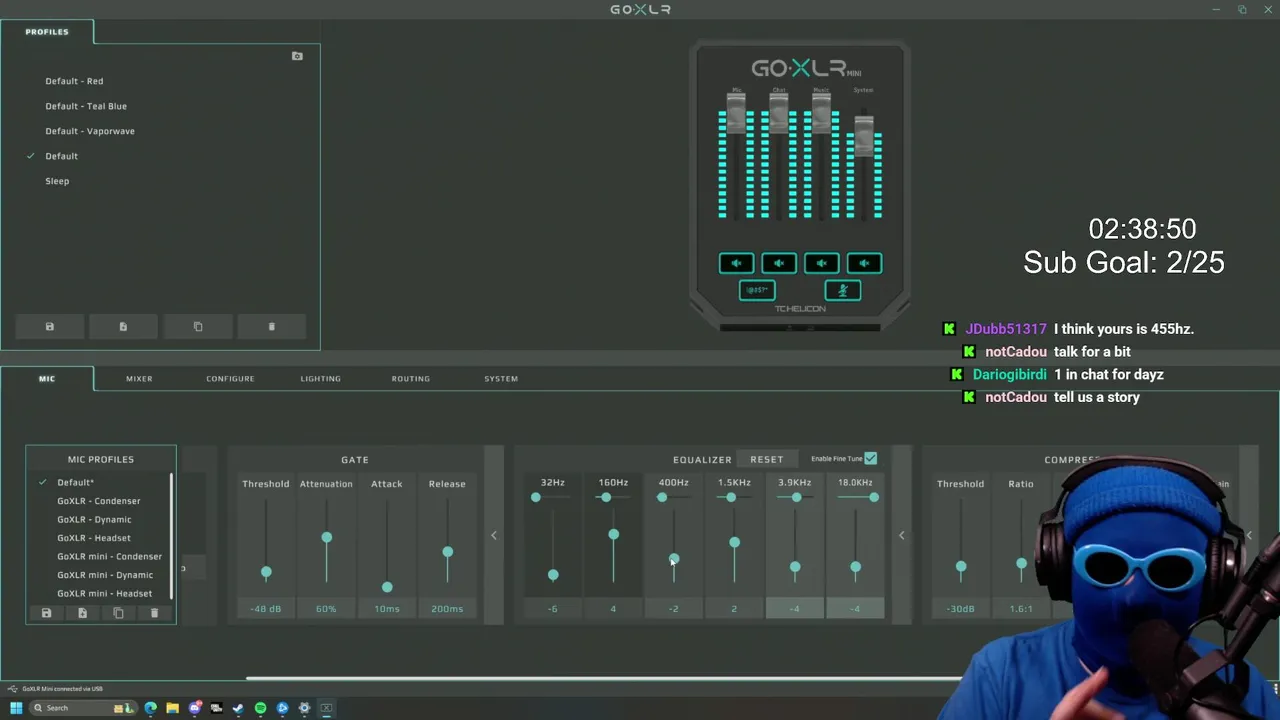Toggle the cough mic-mute button
The width and height of the screenshot is (1280, 720).
[x=843, y=290]
